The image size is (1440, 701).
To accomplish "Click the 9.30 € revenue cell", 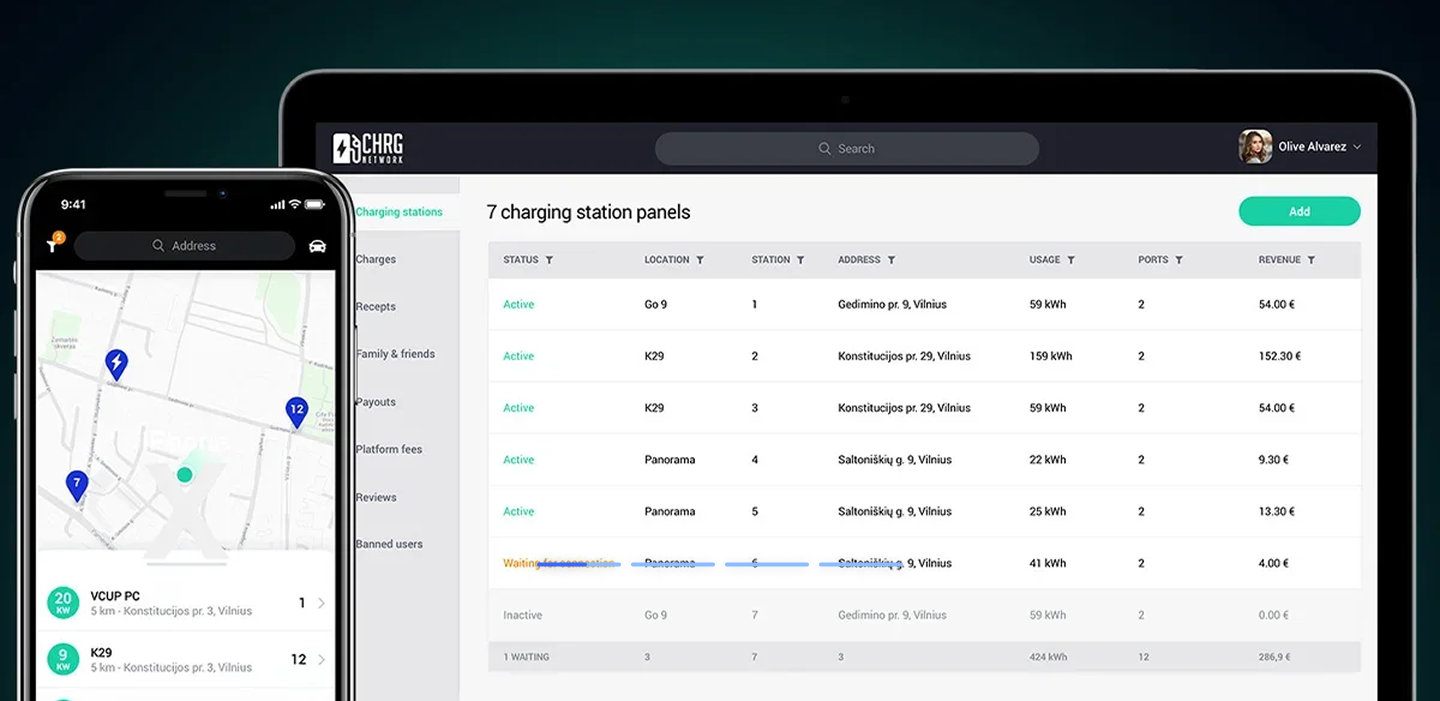I will point(1273,460).
